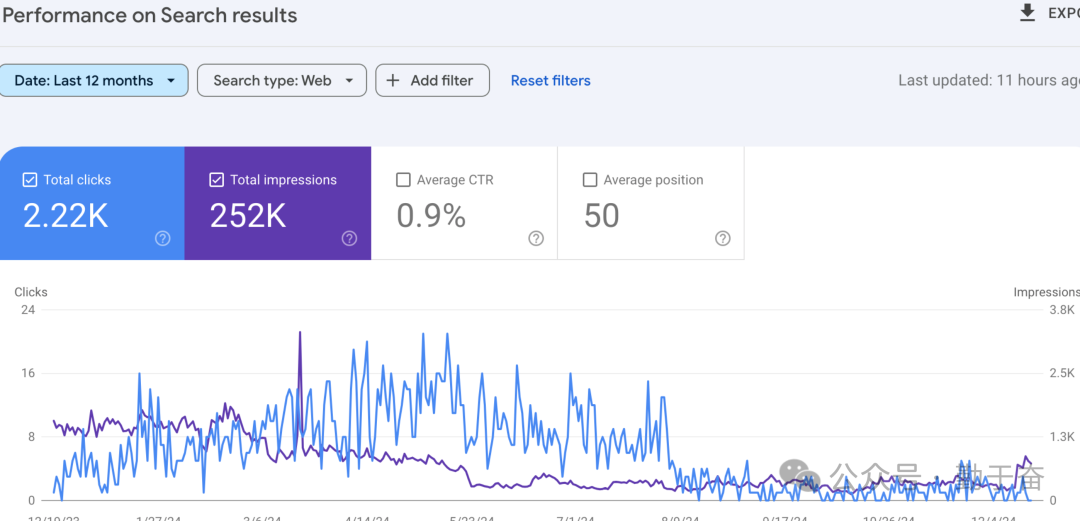The height and width of the screenshot is (521, 1080).
Task: Click the Export download icon
Action: pos(1026,13)
